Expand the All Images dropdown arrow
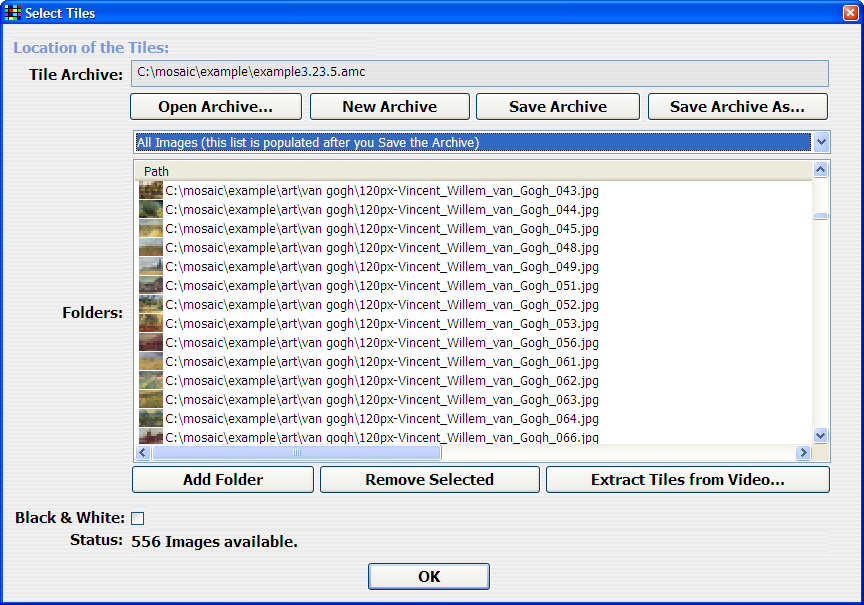This screenshot has width=864, height=605. [x=821, y=143]
